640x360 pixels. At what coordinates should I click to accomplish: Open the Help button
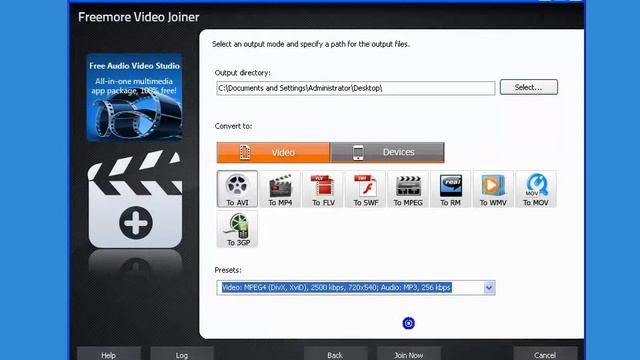[x=109, y=354]
